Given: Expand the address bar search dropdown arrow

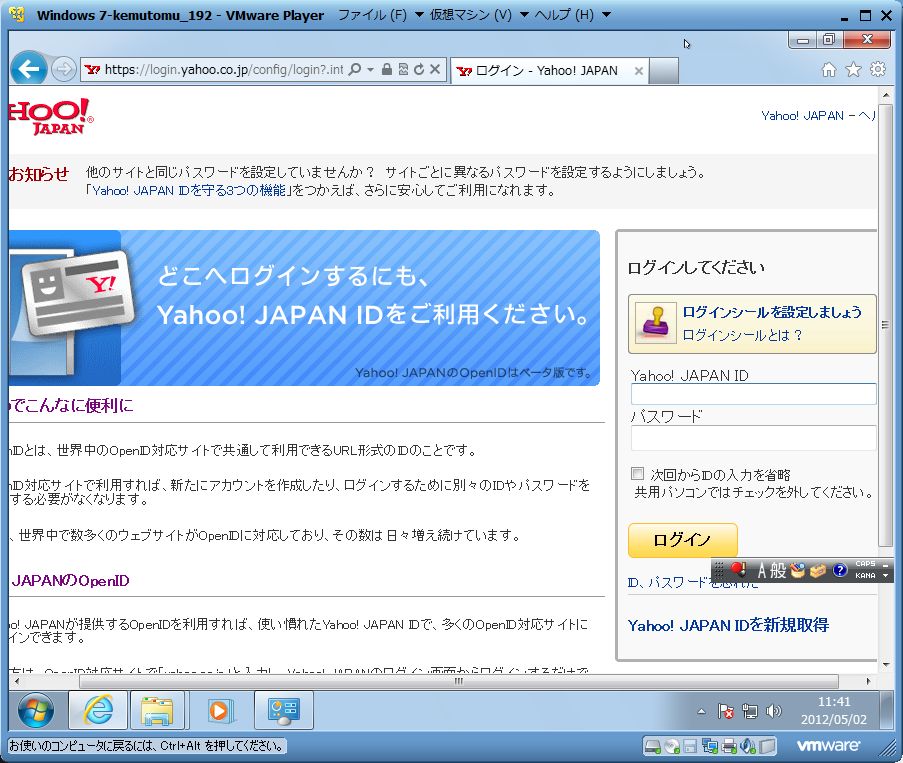Looking at the screenshot, I should point(370,70).
